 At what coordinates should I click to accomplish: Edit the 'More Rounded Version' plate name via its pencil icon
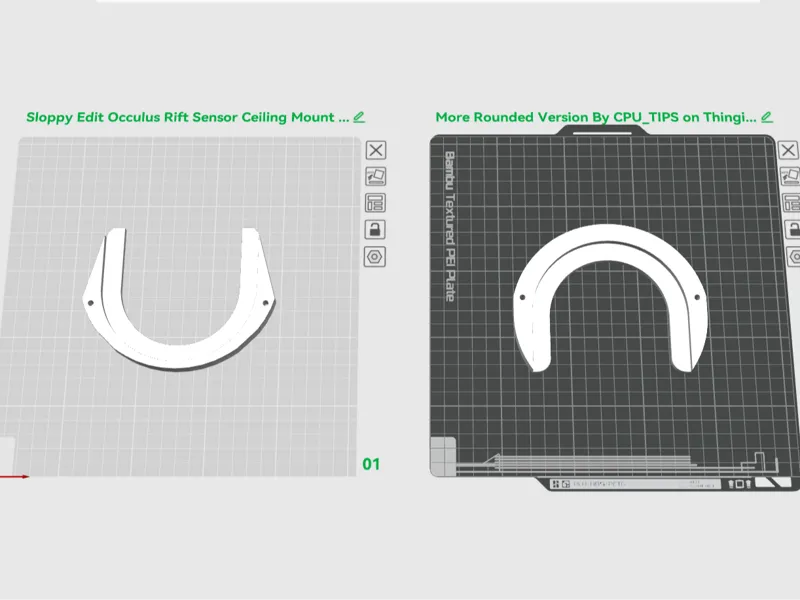click(766, 117)
